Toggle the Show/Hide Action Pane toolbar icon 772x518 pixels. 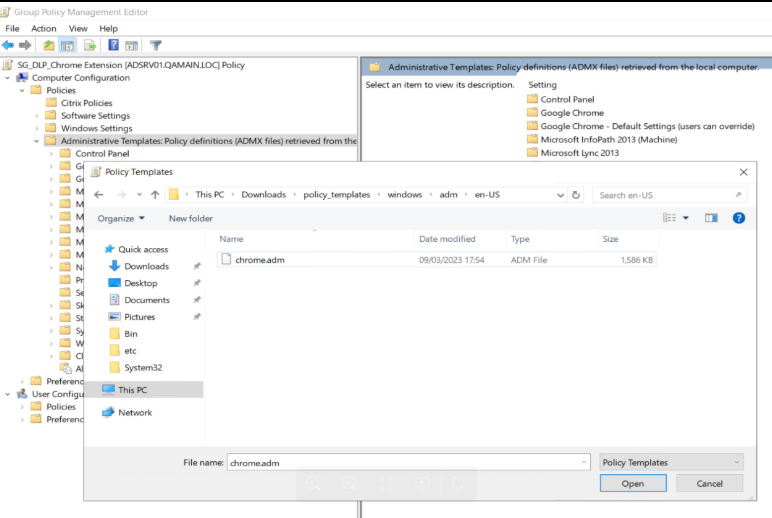131,46
